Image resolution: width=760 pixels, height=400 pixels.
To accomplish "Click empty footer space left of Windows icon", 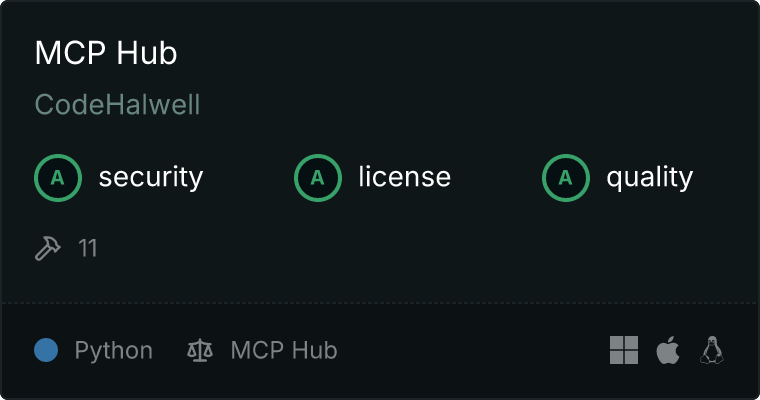I will (473, 350).
